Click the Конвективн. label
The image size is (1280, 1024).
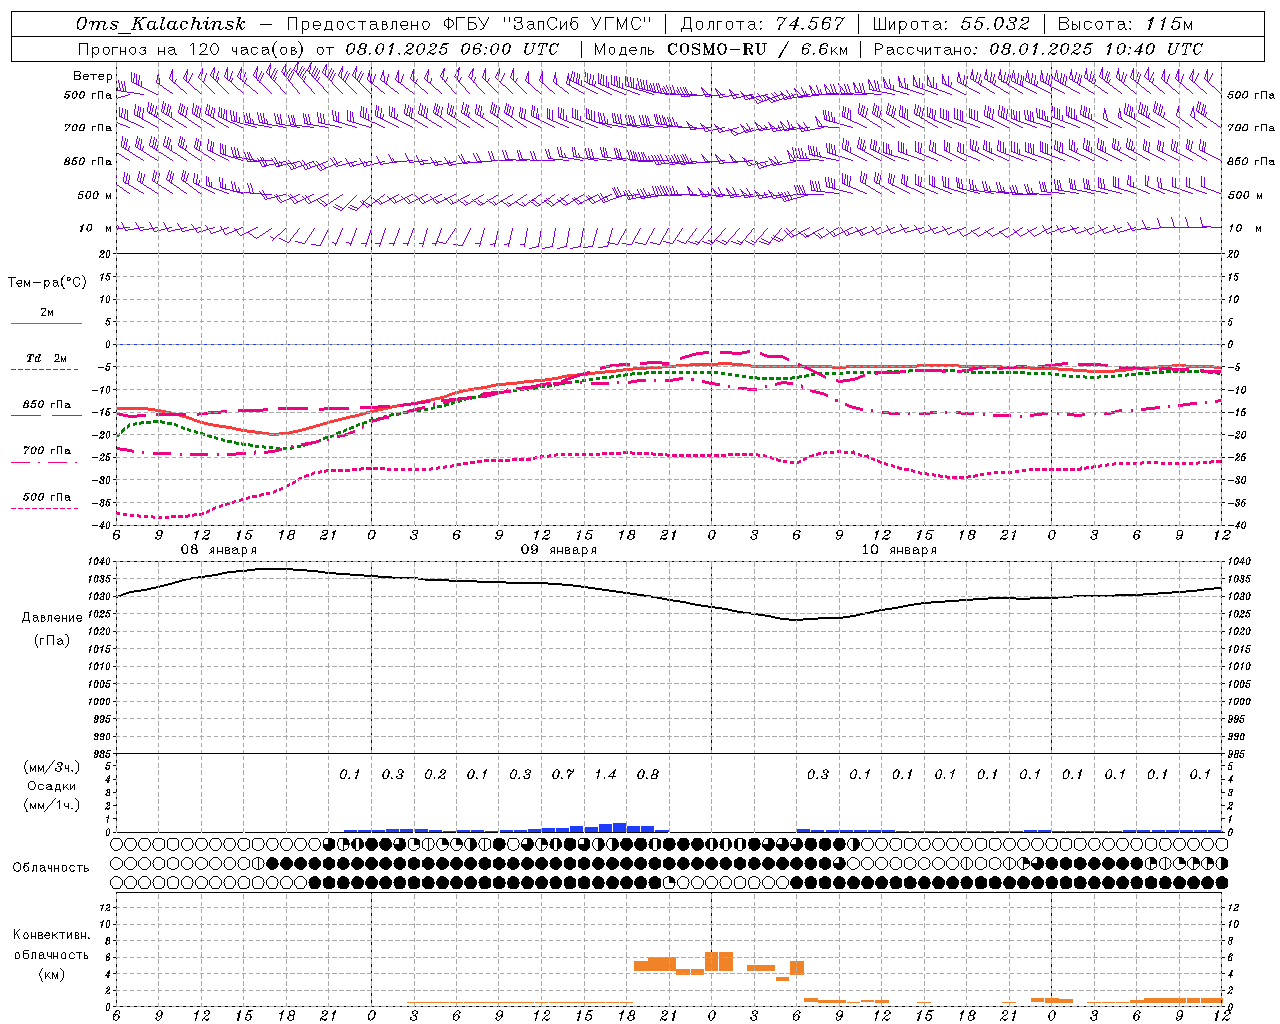(51, 935)
